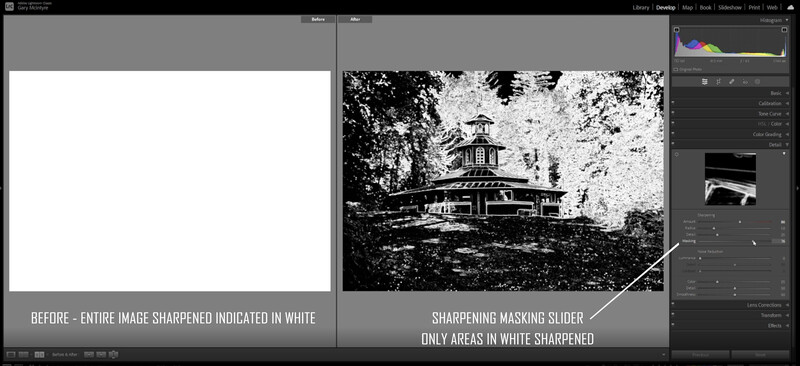800x366 pixels.
Task: Switch to the Library module
Action: (x=641, y=8)
